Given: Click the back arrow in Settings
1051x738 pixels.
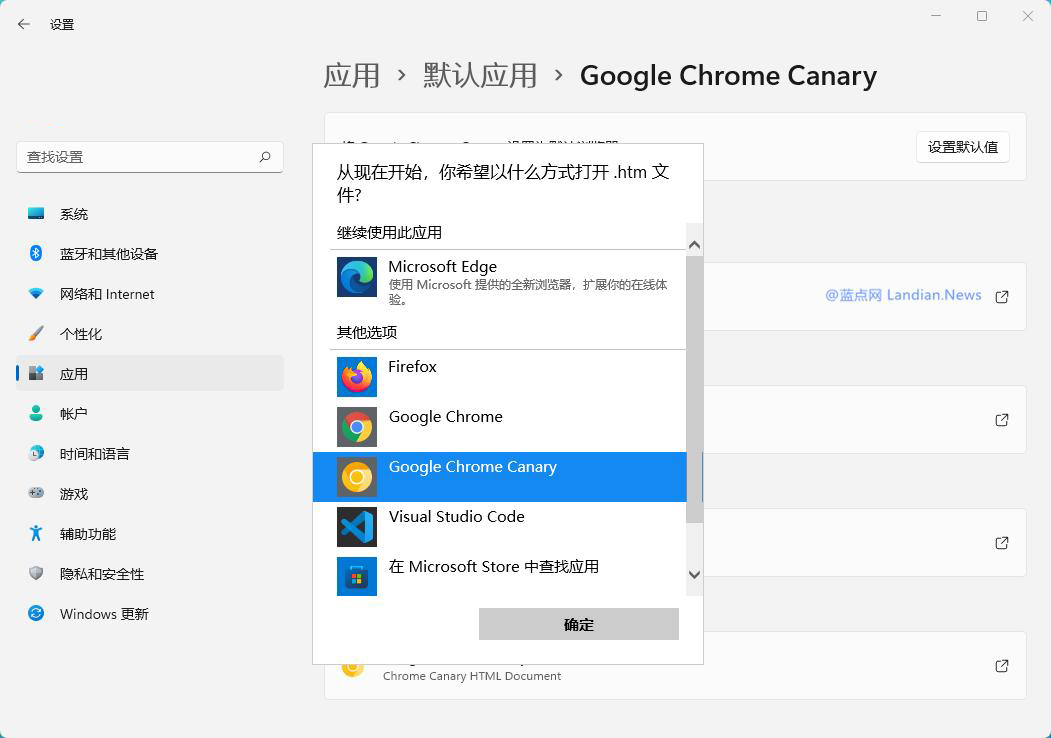Looking at the screenshot, I should pyautogui.click(x=24, y=24).
